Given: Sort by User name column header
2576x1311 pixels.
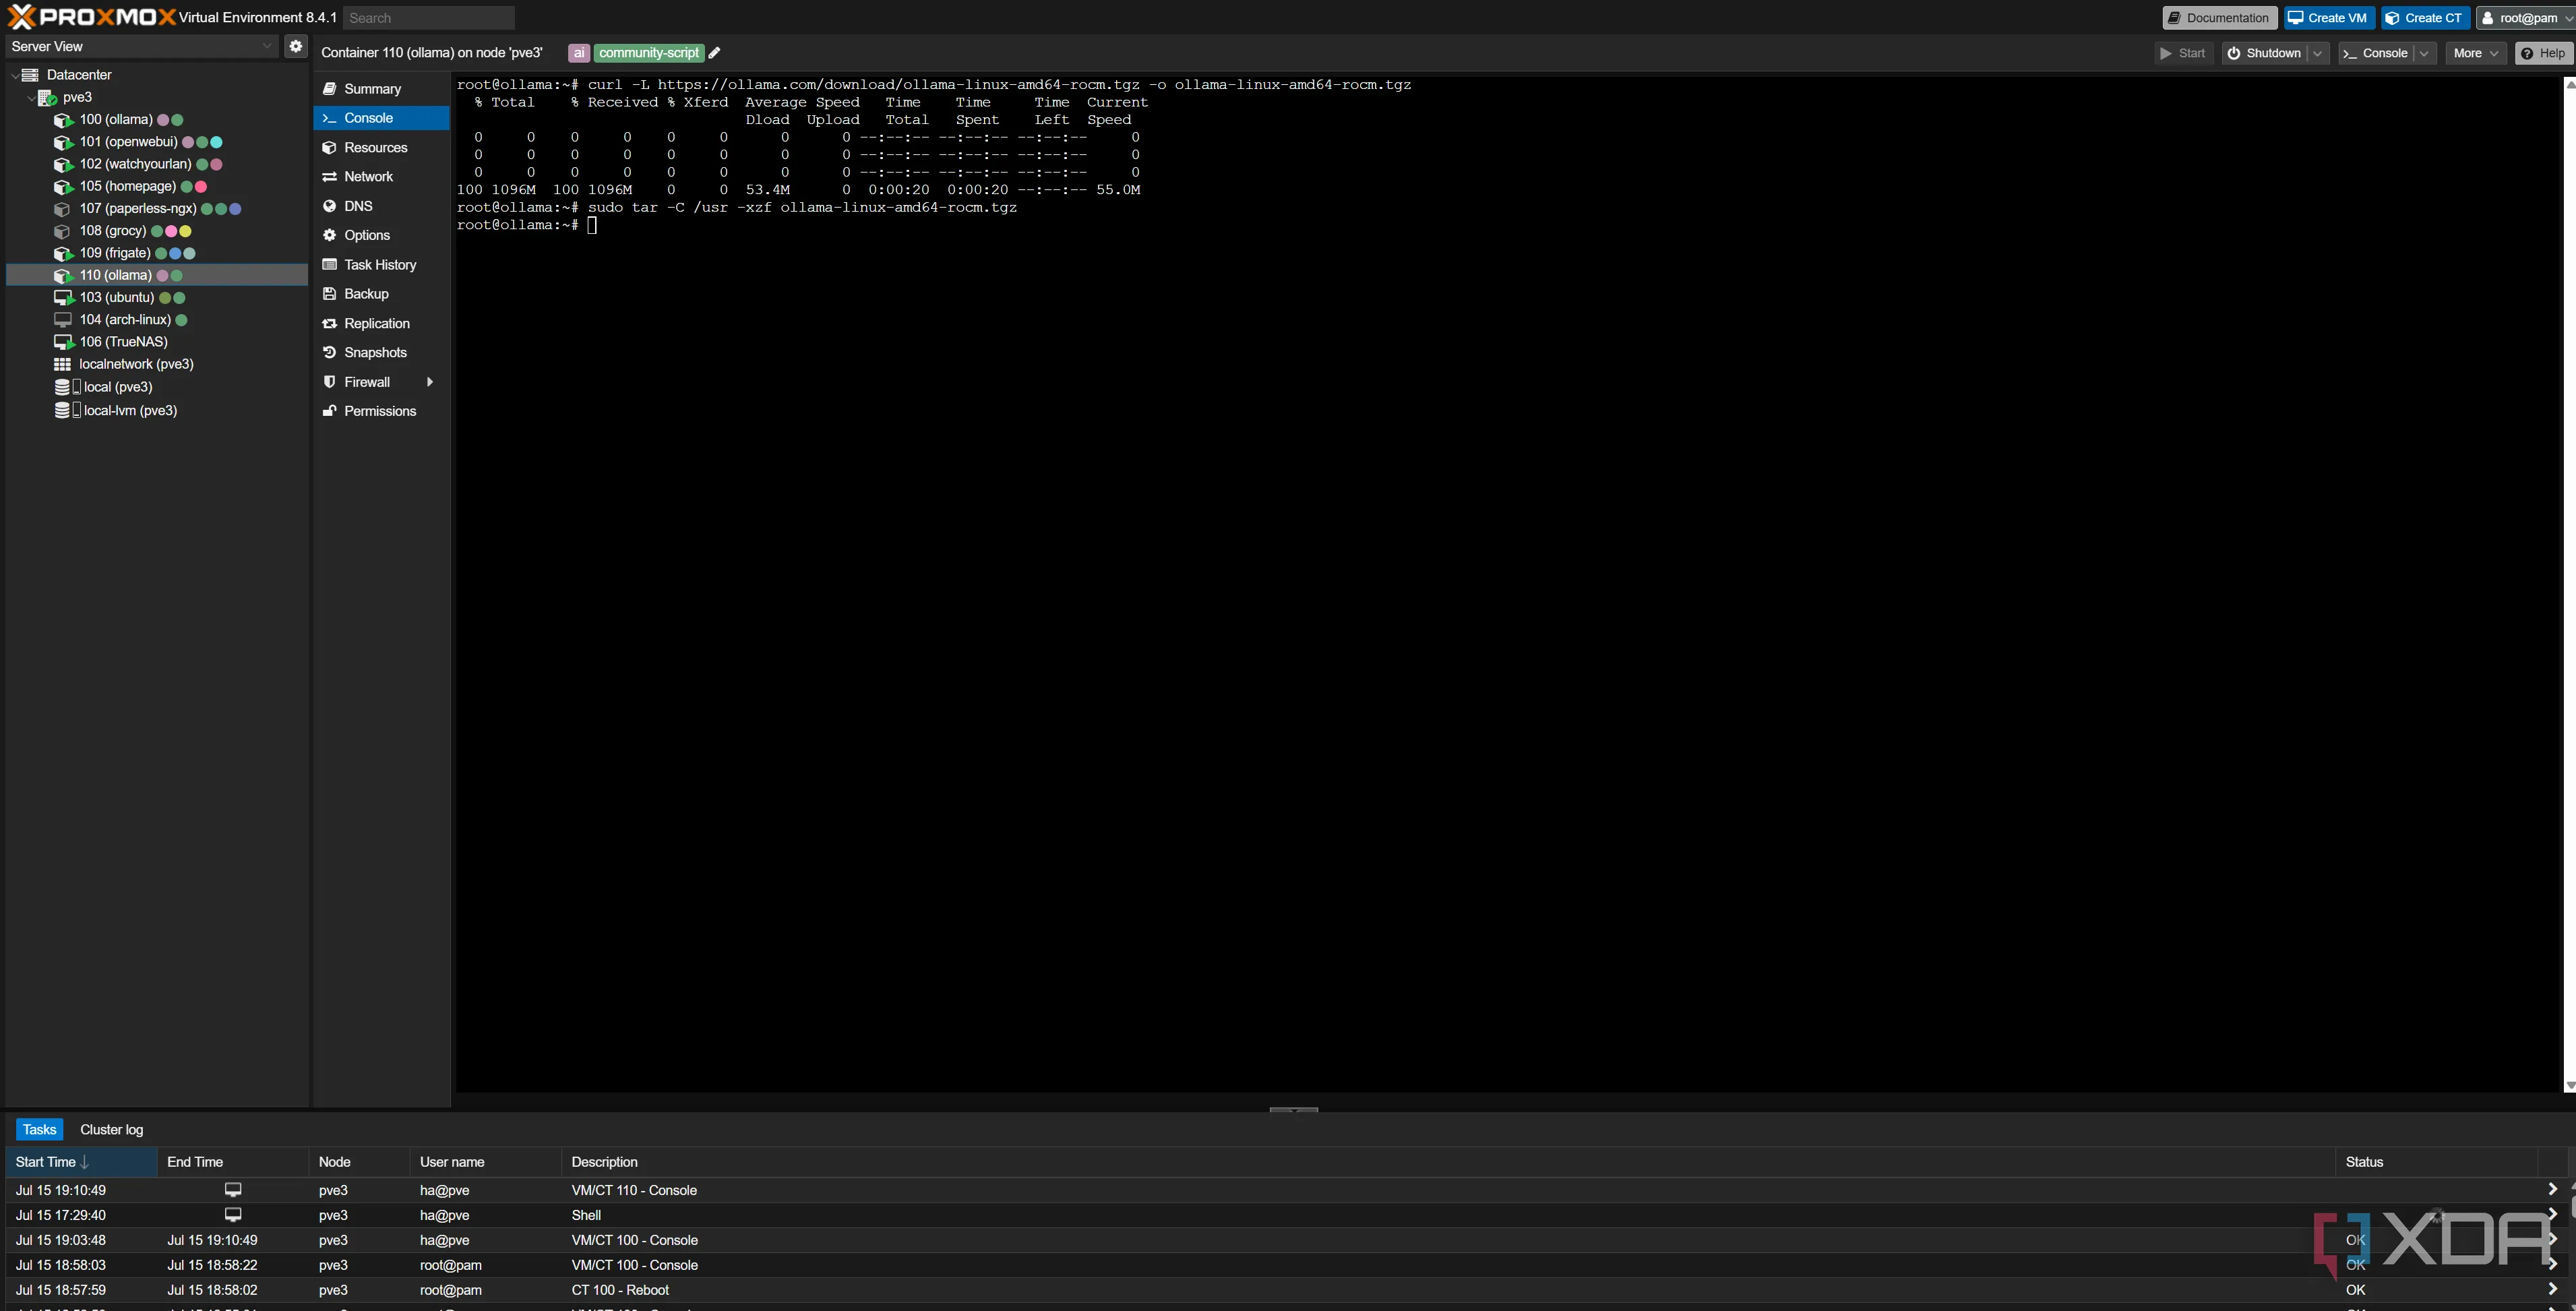Looking at the screenshot, I should (485, 1162).
